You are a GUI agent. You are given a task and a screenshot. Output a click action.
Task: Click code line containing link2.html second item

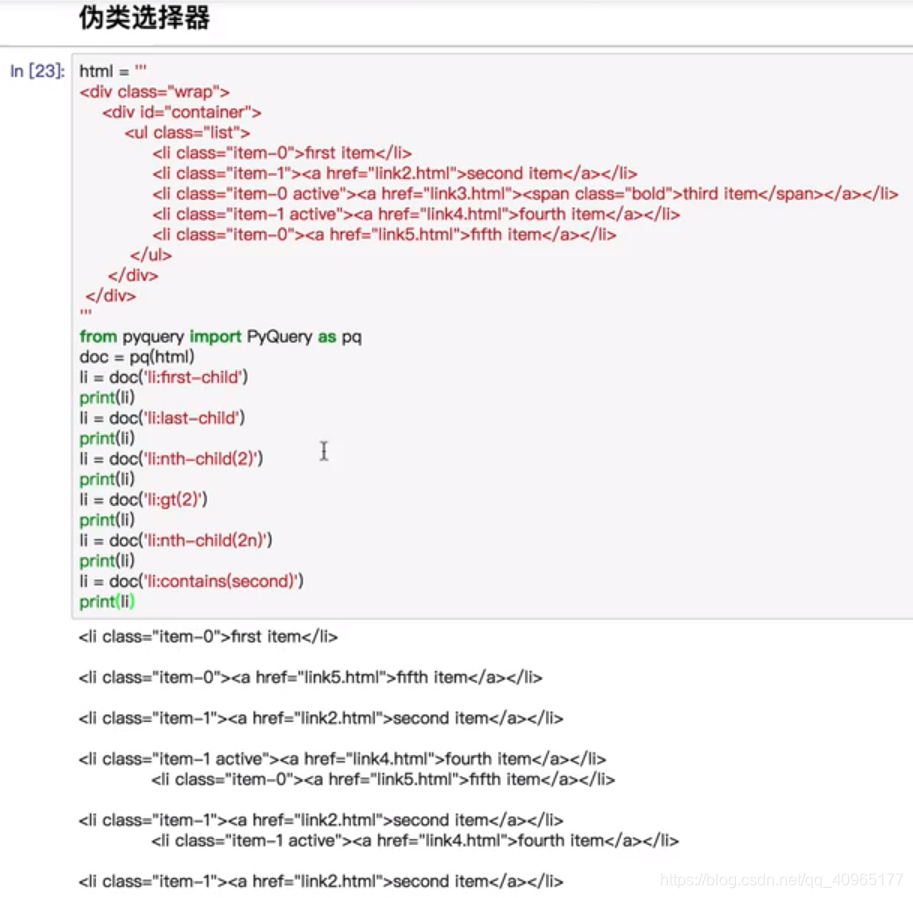[395, 174]
